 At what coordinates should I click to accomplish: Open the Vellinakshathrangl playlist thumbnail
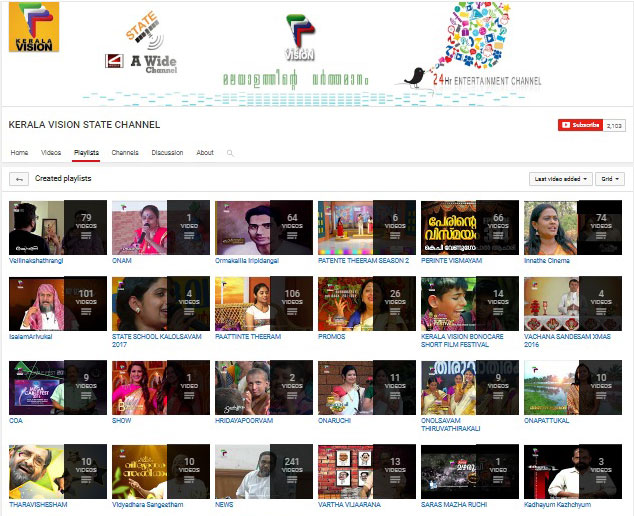click(58, 227)
